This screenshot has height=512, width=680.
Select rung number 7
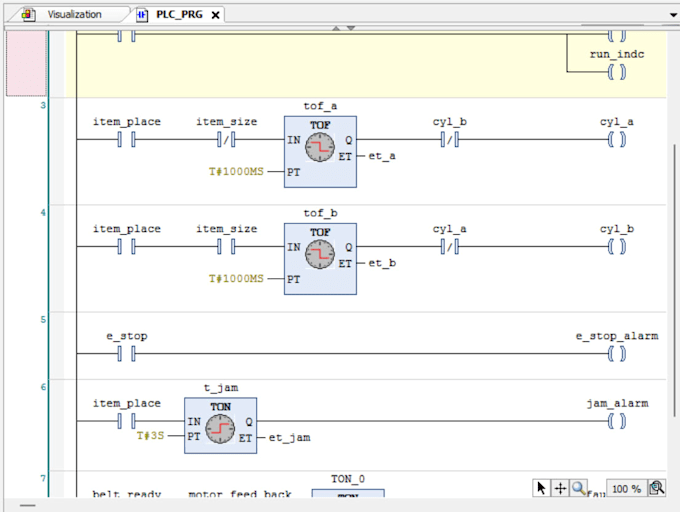tap(43, 478)
